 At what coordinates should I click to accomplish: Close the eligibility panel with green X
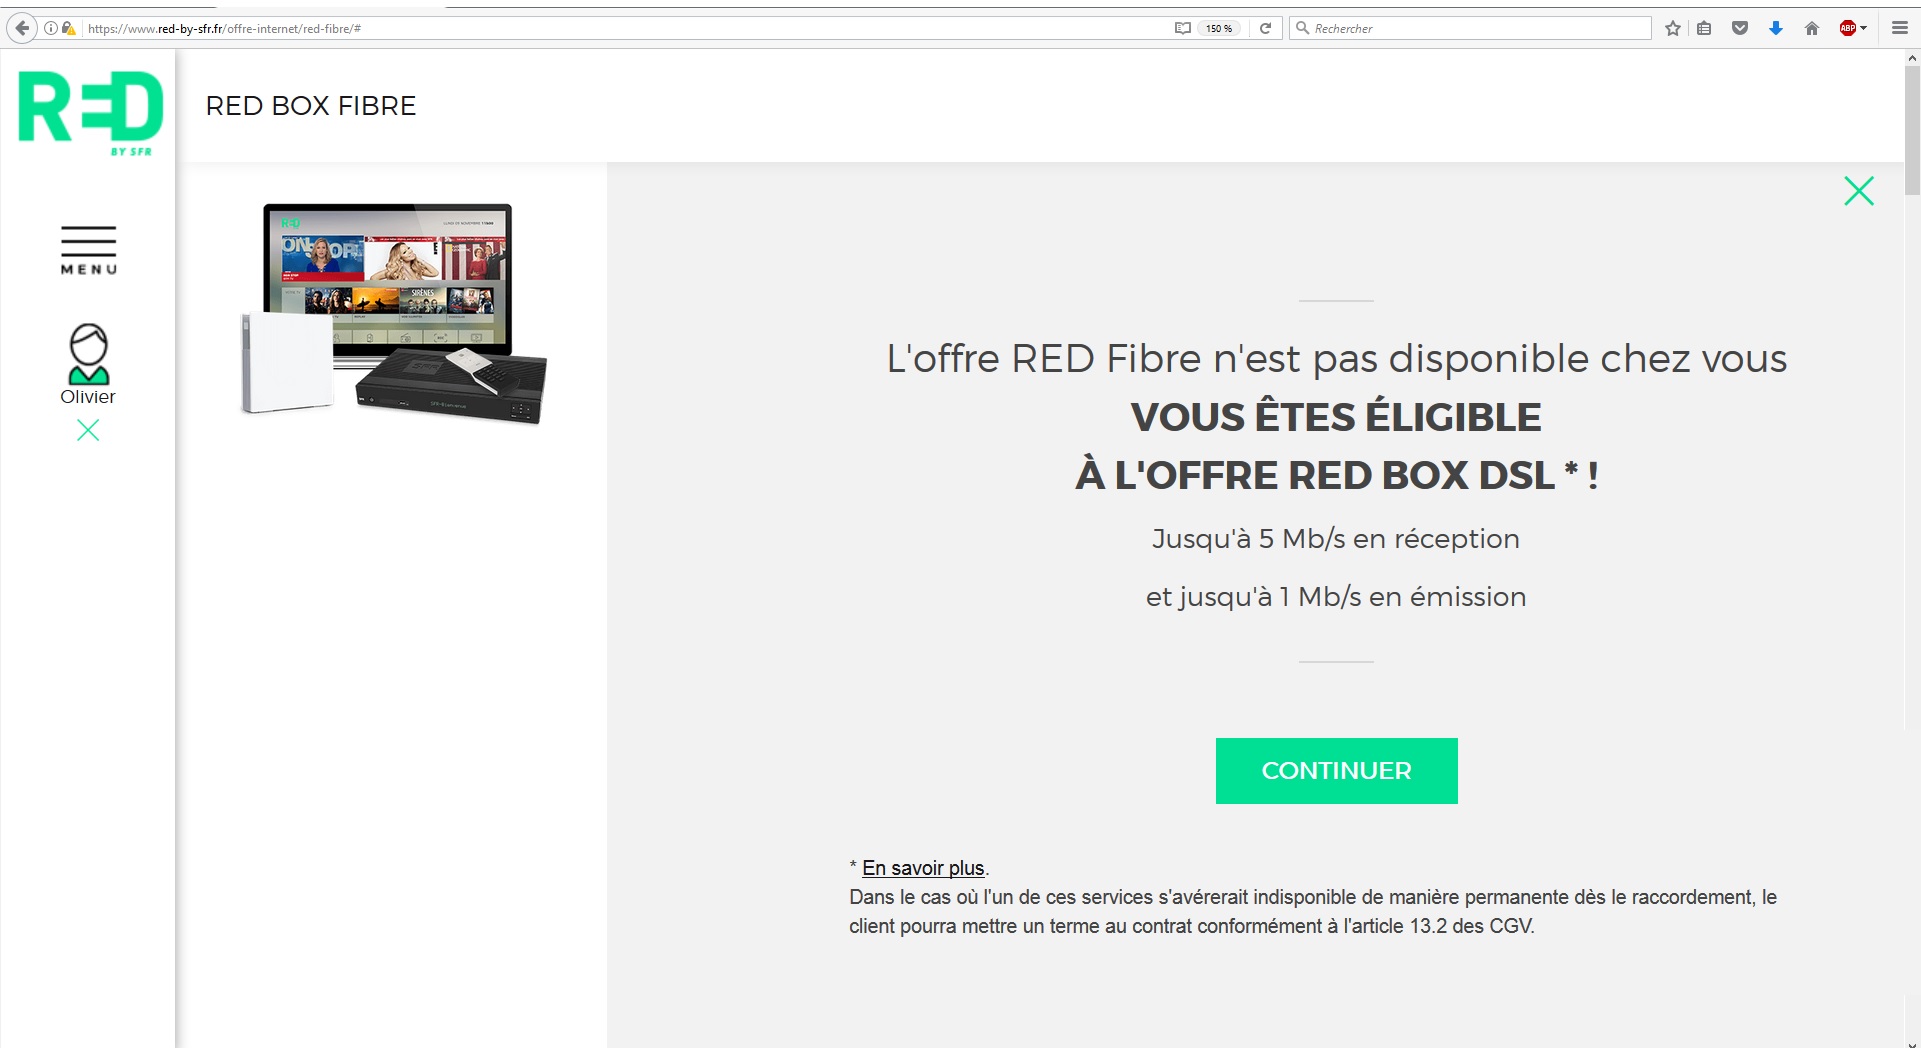pyautogui.click(x=1859, y=191)
